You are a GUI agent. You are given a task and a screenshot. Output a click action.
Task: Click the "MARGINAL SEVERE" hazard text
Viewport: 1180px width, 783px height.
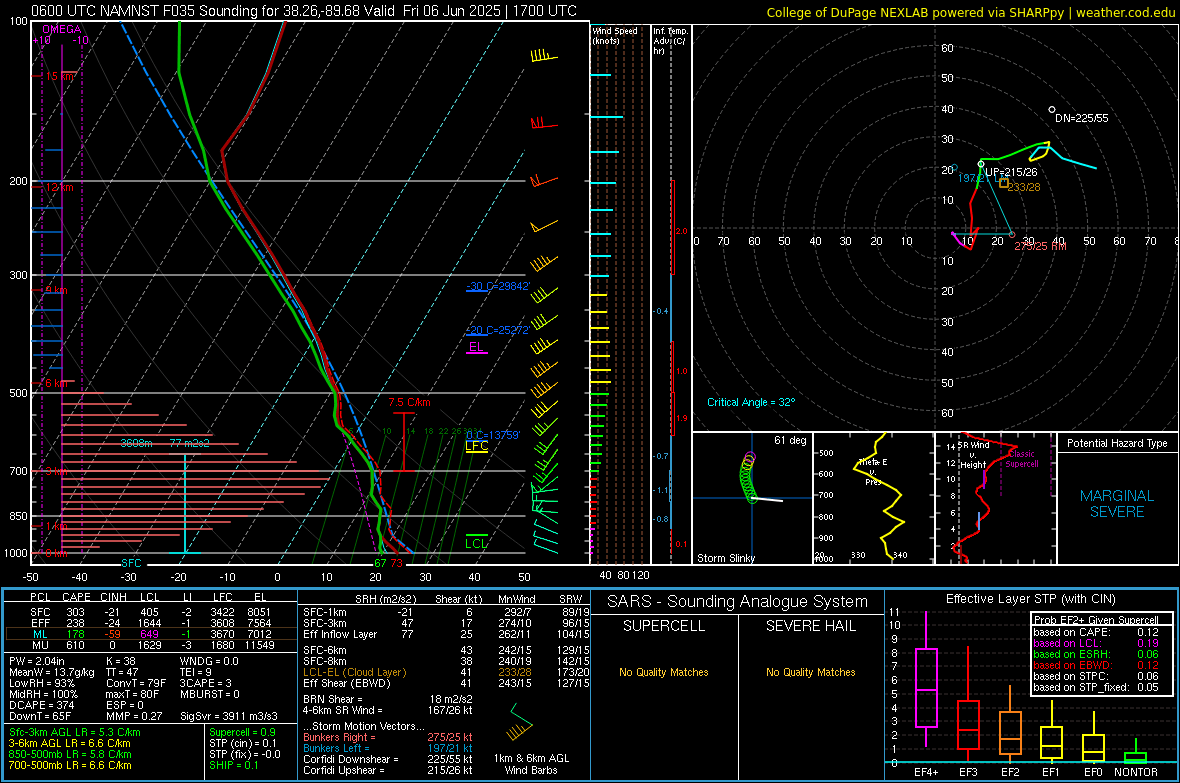pyautogui.click(x=1117, y=504)
